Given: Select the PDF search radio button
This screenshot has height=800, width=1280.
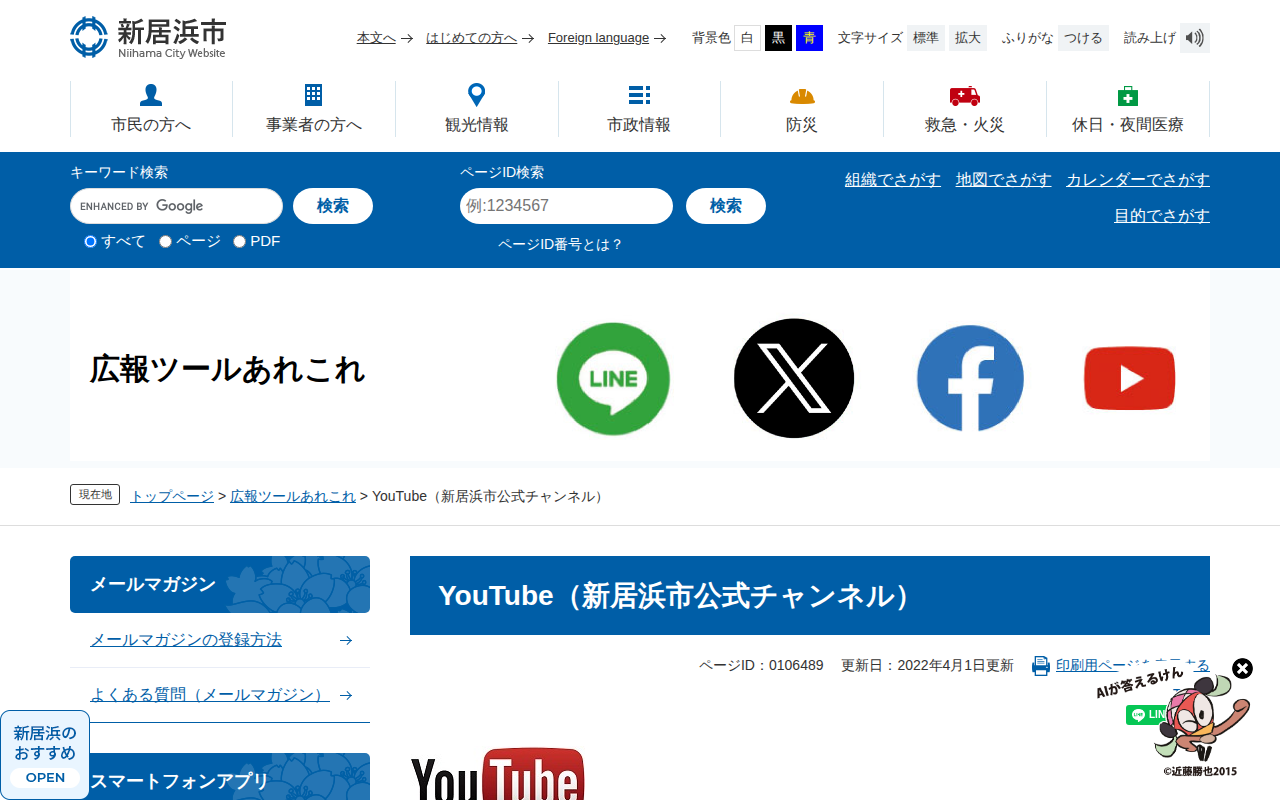Looking at the screenshot, I should pos(239,241).
